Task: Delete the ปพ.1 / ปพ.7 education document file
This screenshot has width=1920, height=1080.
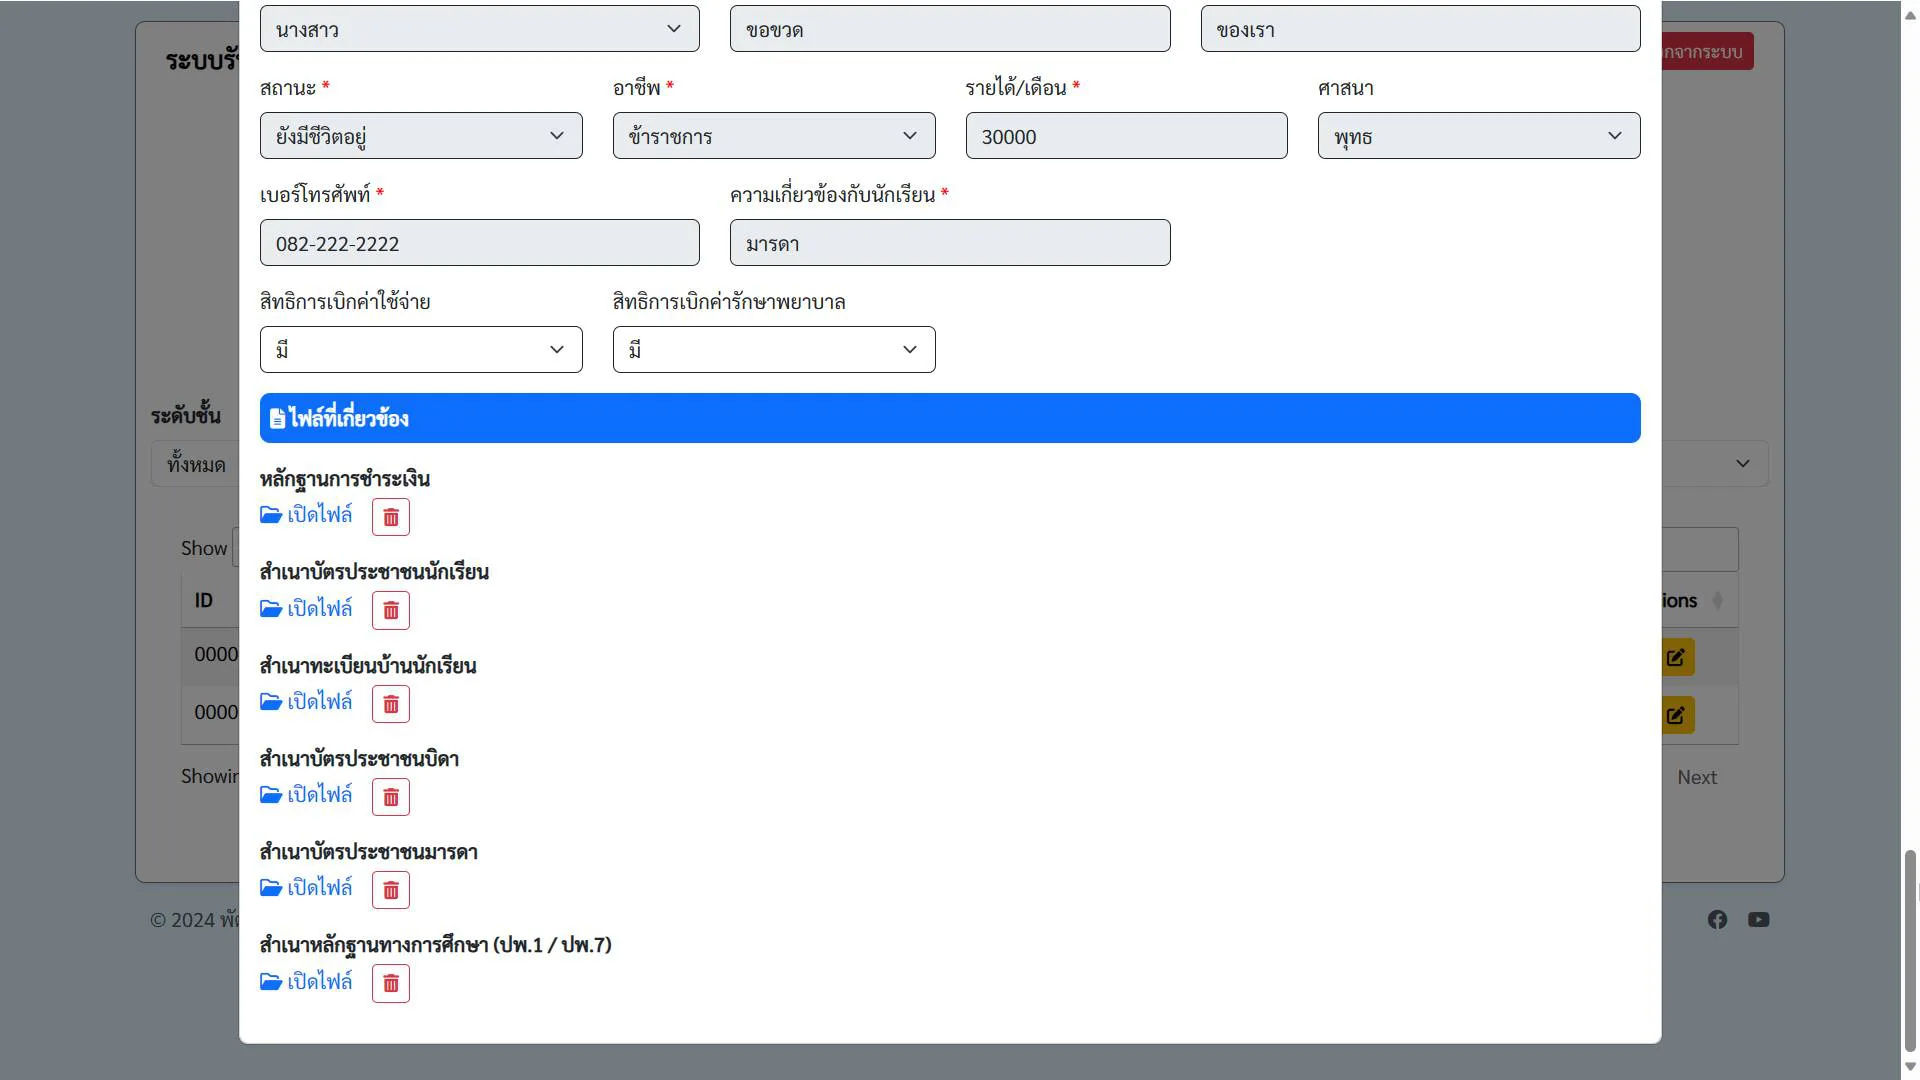Action: 391,983
